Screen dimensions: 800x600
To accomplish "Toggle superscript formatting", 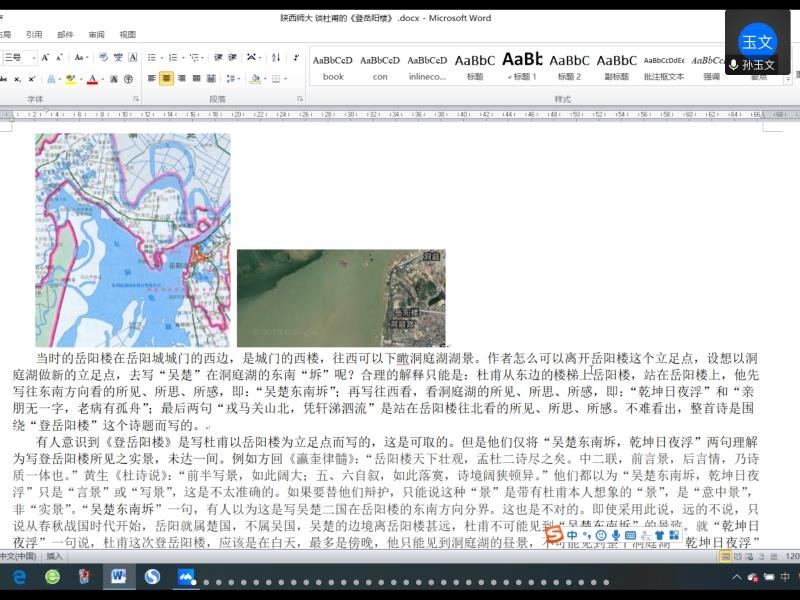I will pos(31,78).
